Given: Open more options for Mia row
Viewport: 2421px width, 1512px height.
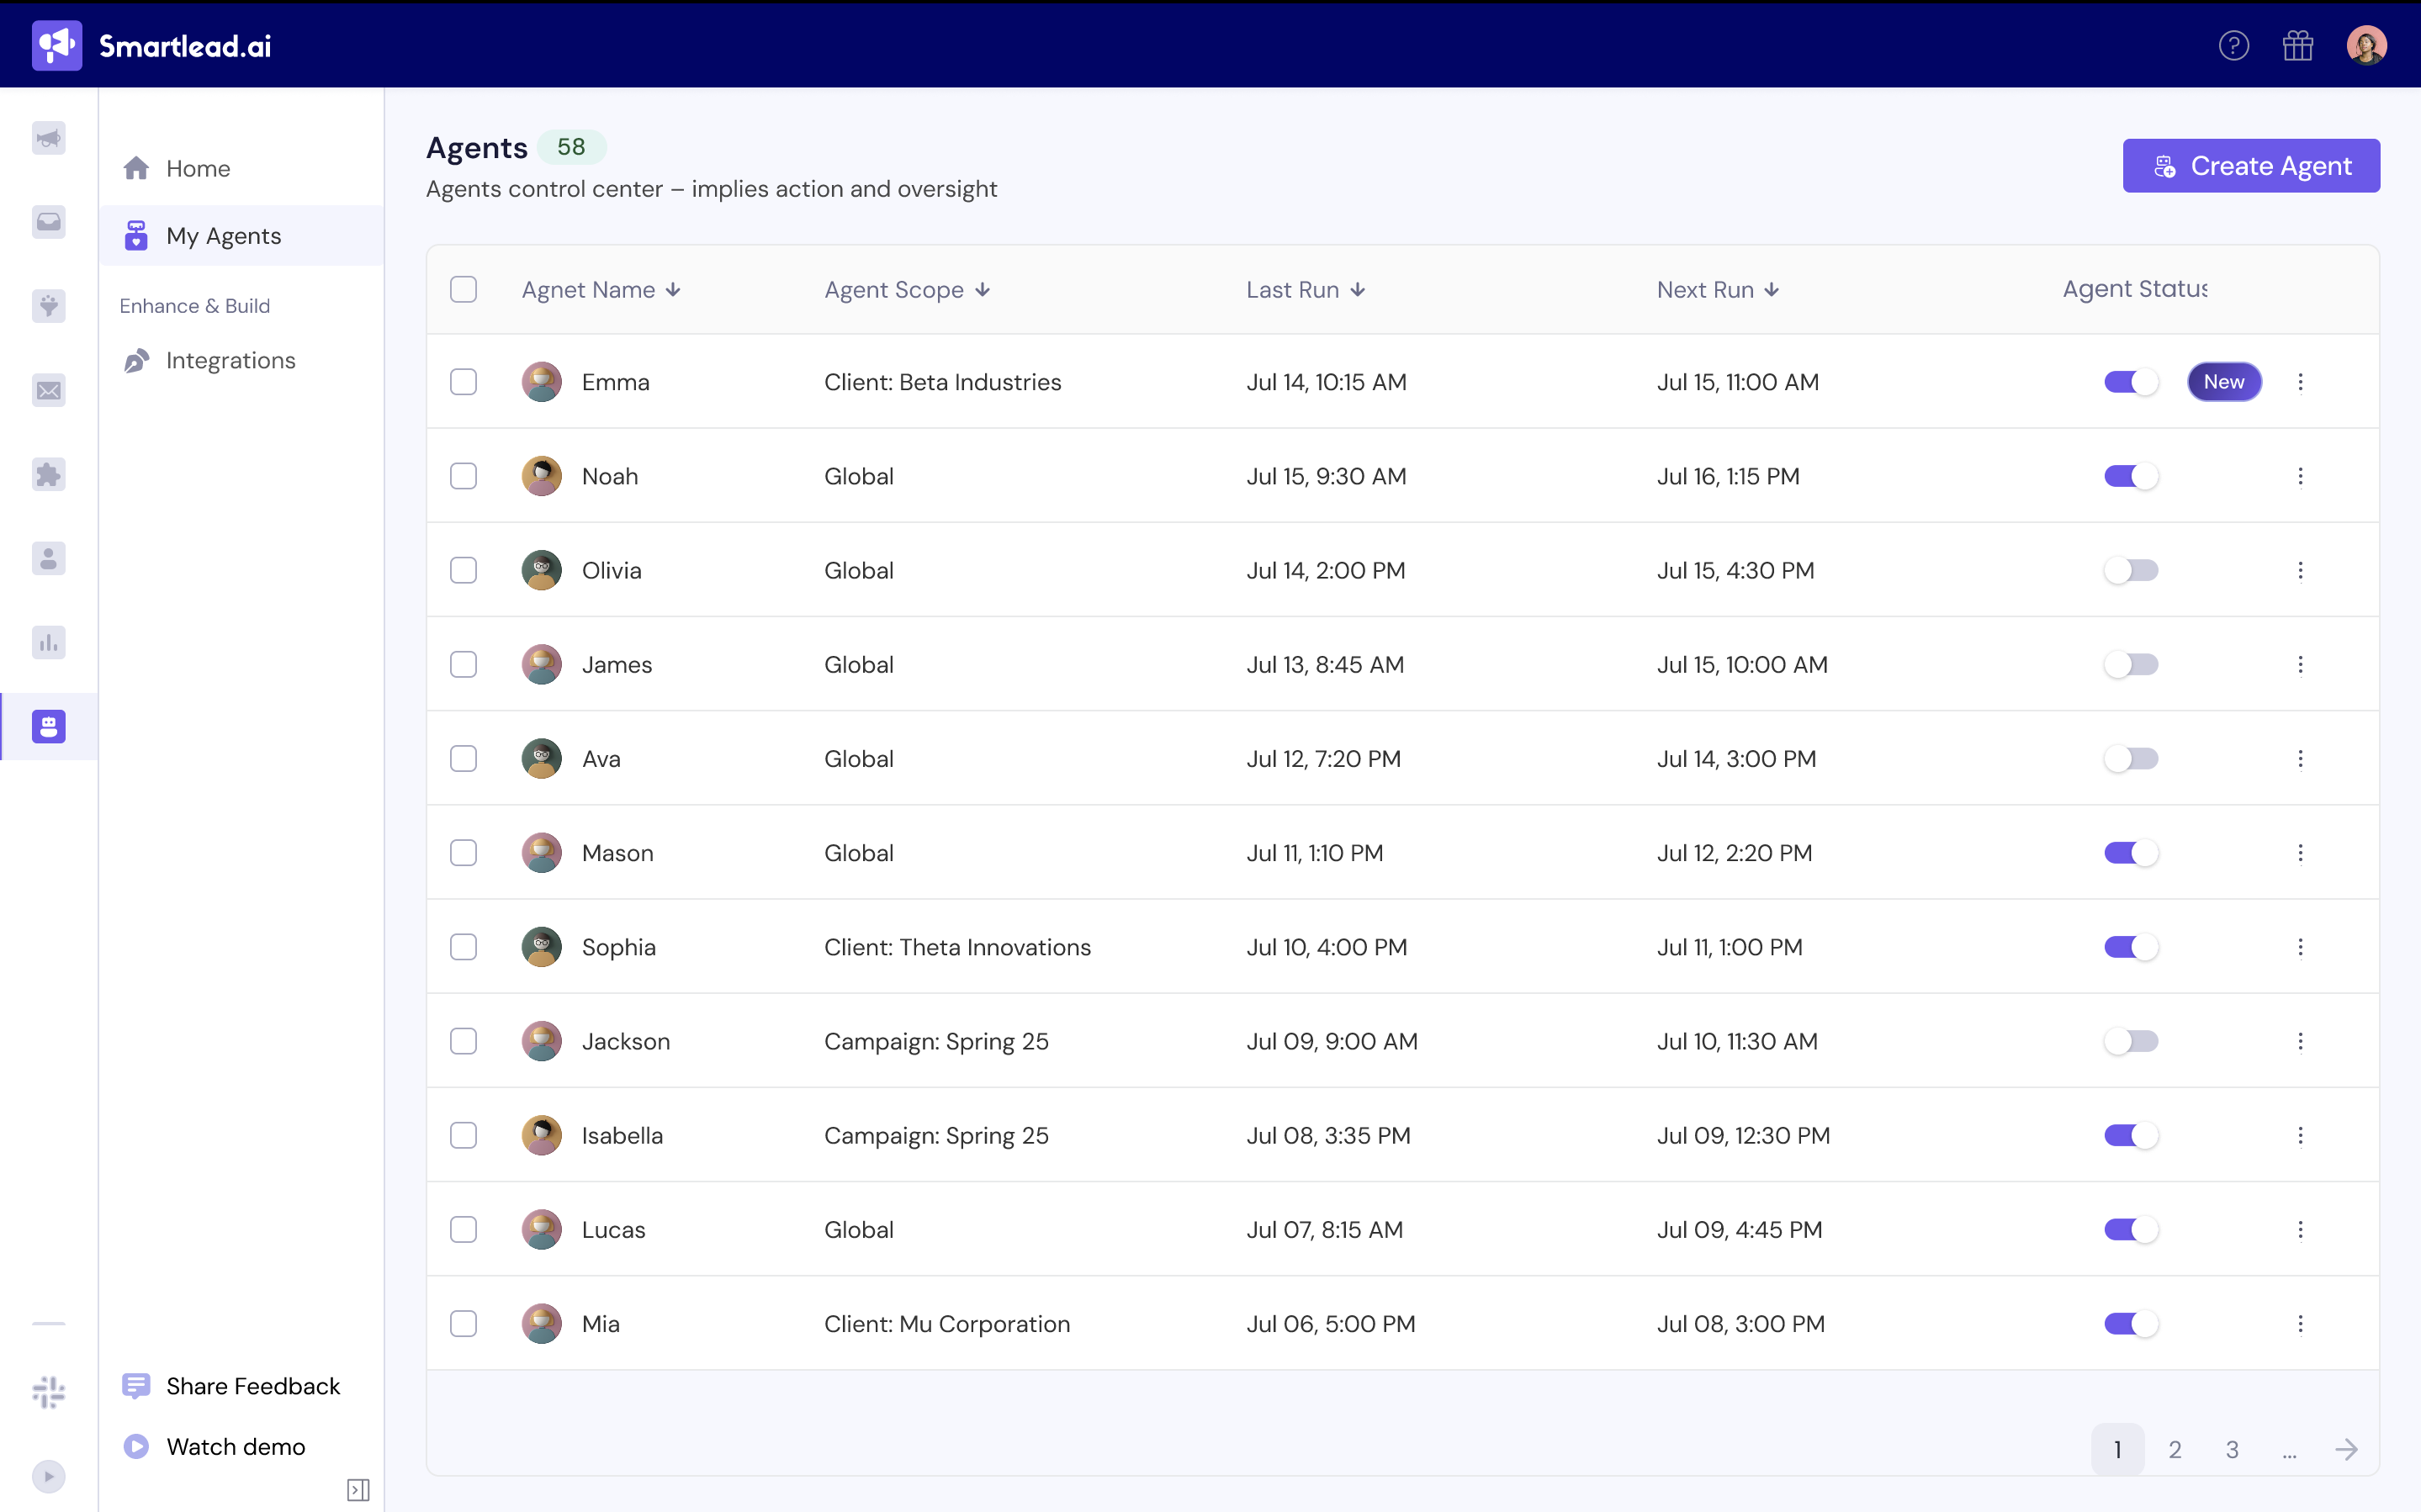Looking at the screenshot, I should click(2300, 1324).
